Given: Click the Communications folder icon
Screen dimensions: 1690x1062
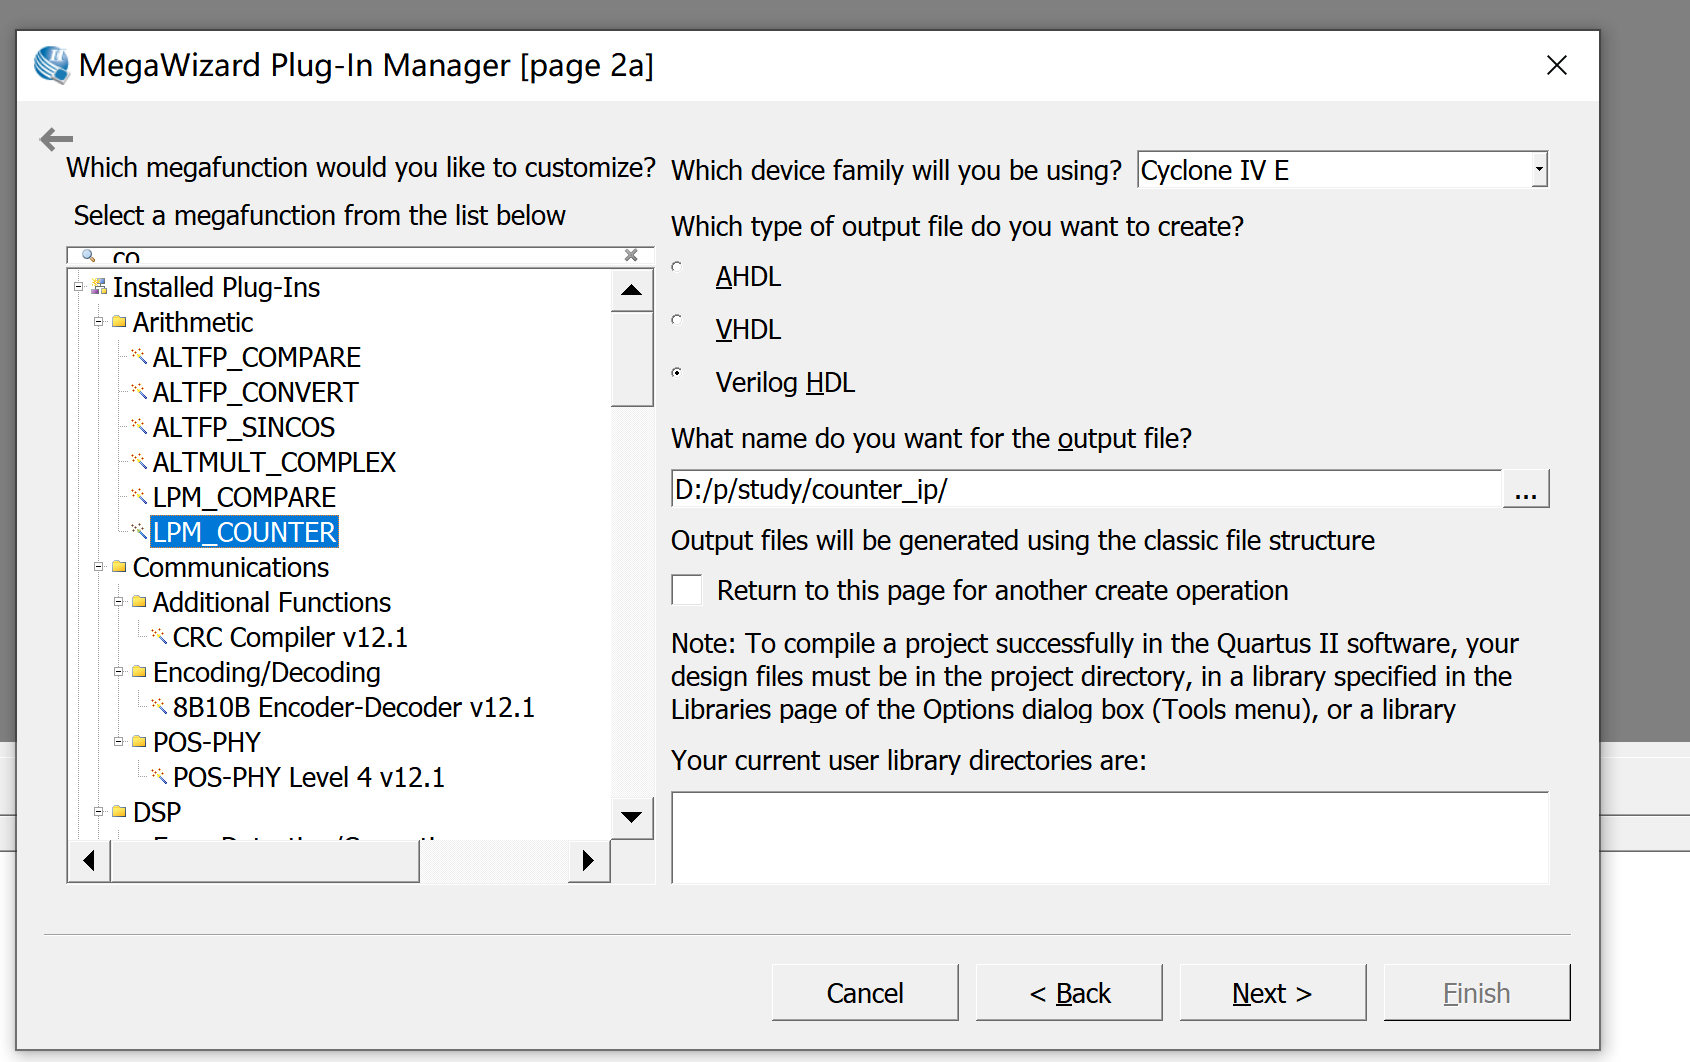Looking at the screenshot, I should (x=119, y=567).
